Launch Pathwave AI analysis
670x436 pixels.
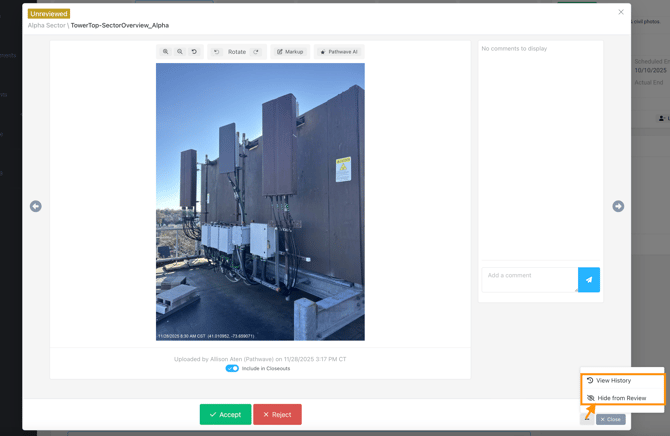338,52
